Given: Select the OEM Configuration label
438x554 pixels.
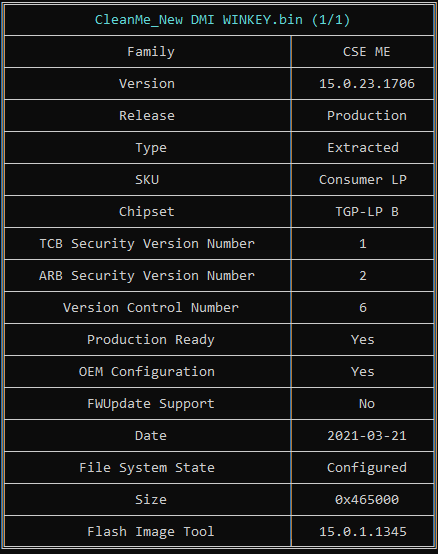Looking at the screenshot, I should [147, 372].
